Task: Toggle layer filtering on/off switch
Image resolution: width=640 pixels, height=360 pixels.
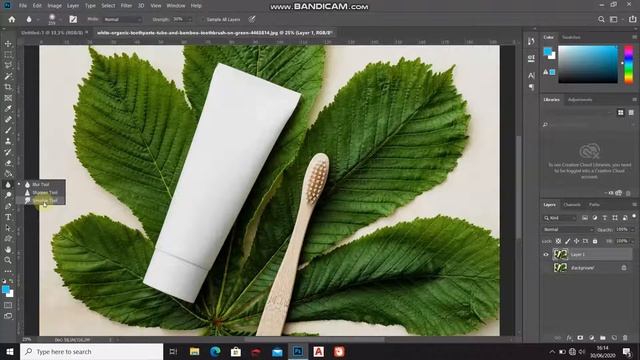Action: (634, 217)
